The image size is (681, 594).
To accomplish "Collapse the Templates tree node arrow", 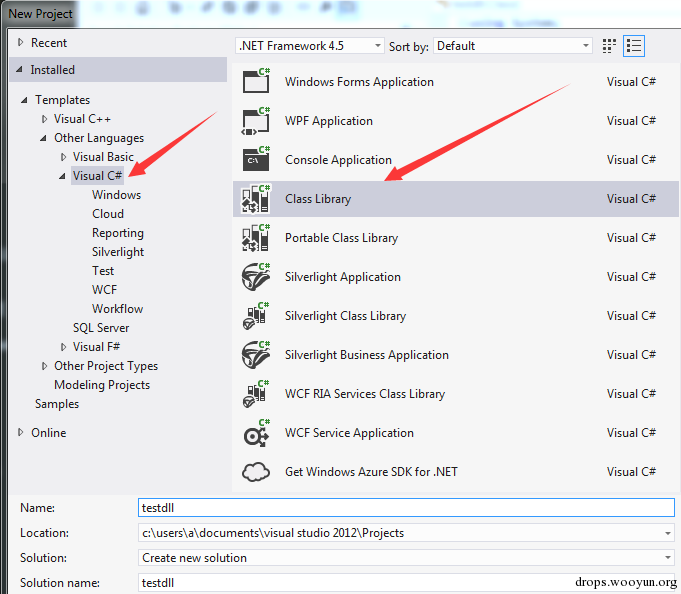I will (x=24, y=100).
